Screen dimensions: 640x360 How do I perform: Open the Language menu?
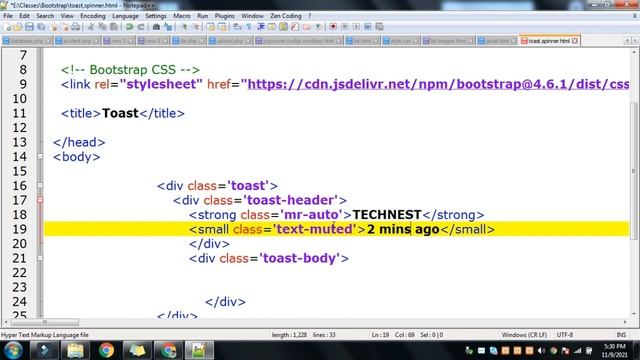tap(125, 16)
